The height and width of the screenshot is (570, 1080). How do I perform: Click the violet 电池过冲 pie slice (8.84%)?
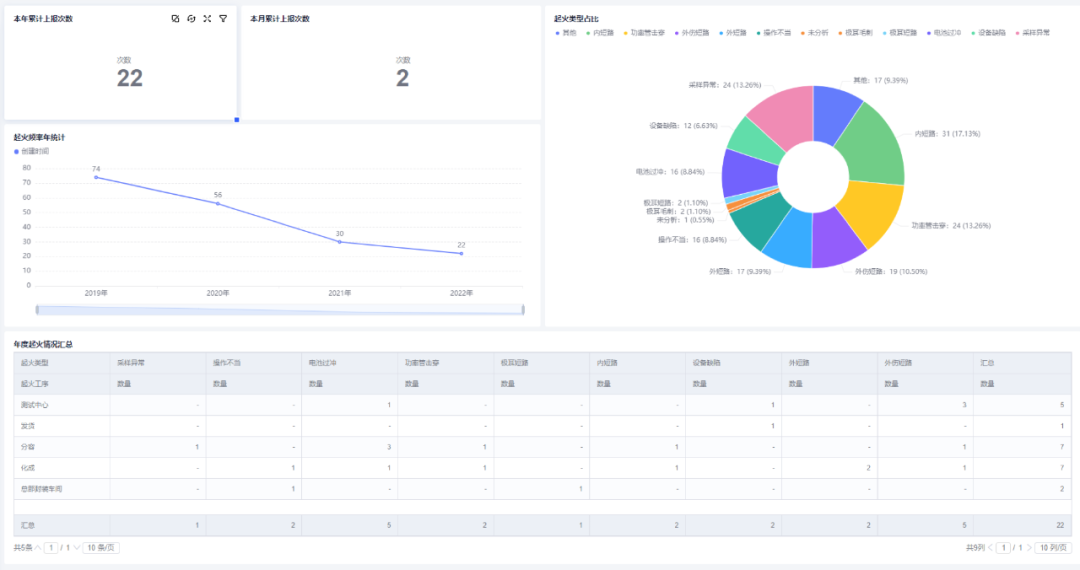[x=749, y=172]
